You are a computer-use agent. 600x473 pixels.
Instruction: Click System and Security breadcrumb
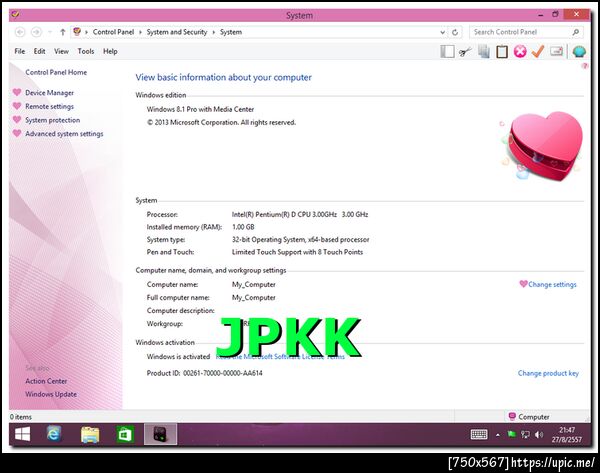(177, 32)
